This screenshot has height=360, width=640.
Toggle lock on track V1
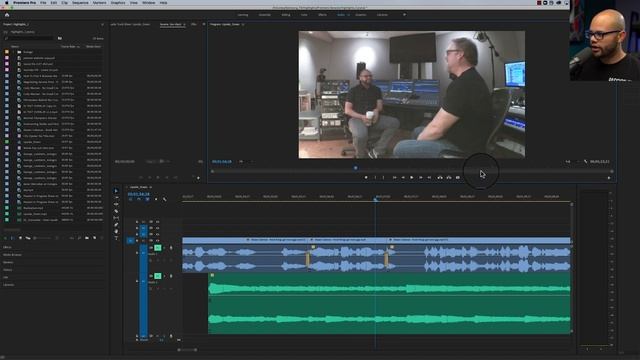[x=137, y=240]
